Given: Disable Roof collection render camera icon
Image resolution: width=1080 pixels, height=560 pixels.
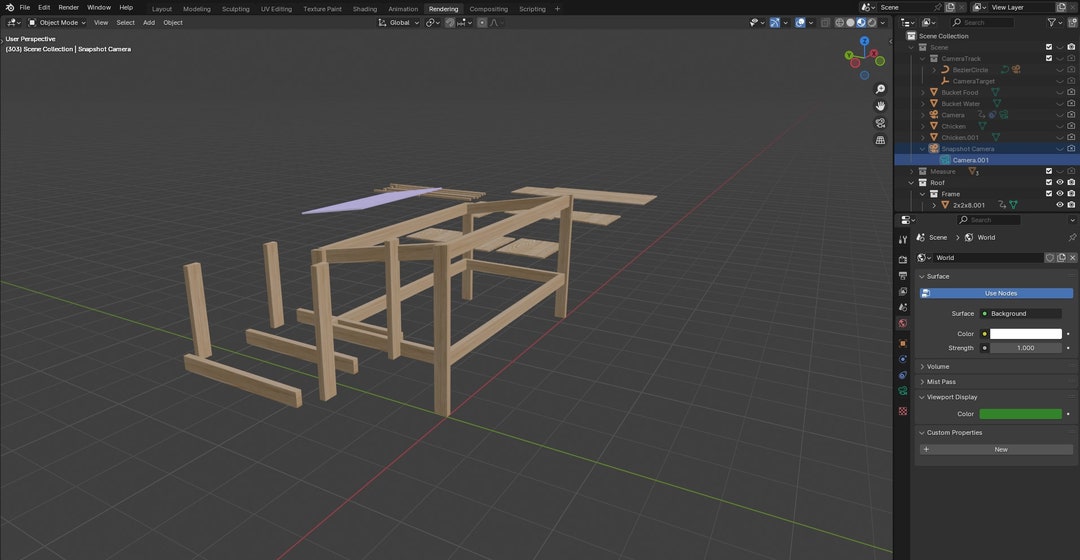Looking at the screenshot, I should point(1071,183).
